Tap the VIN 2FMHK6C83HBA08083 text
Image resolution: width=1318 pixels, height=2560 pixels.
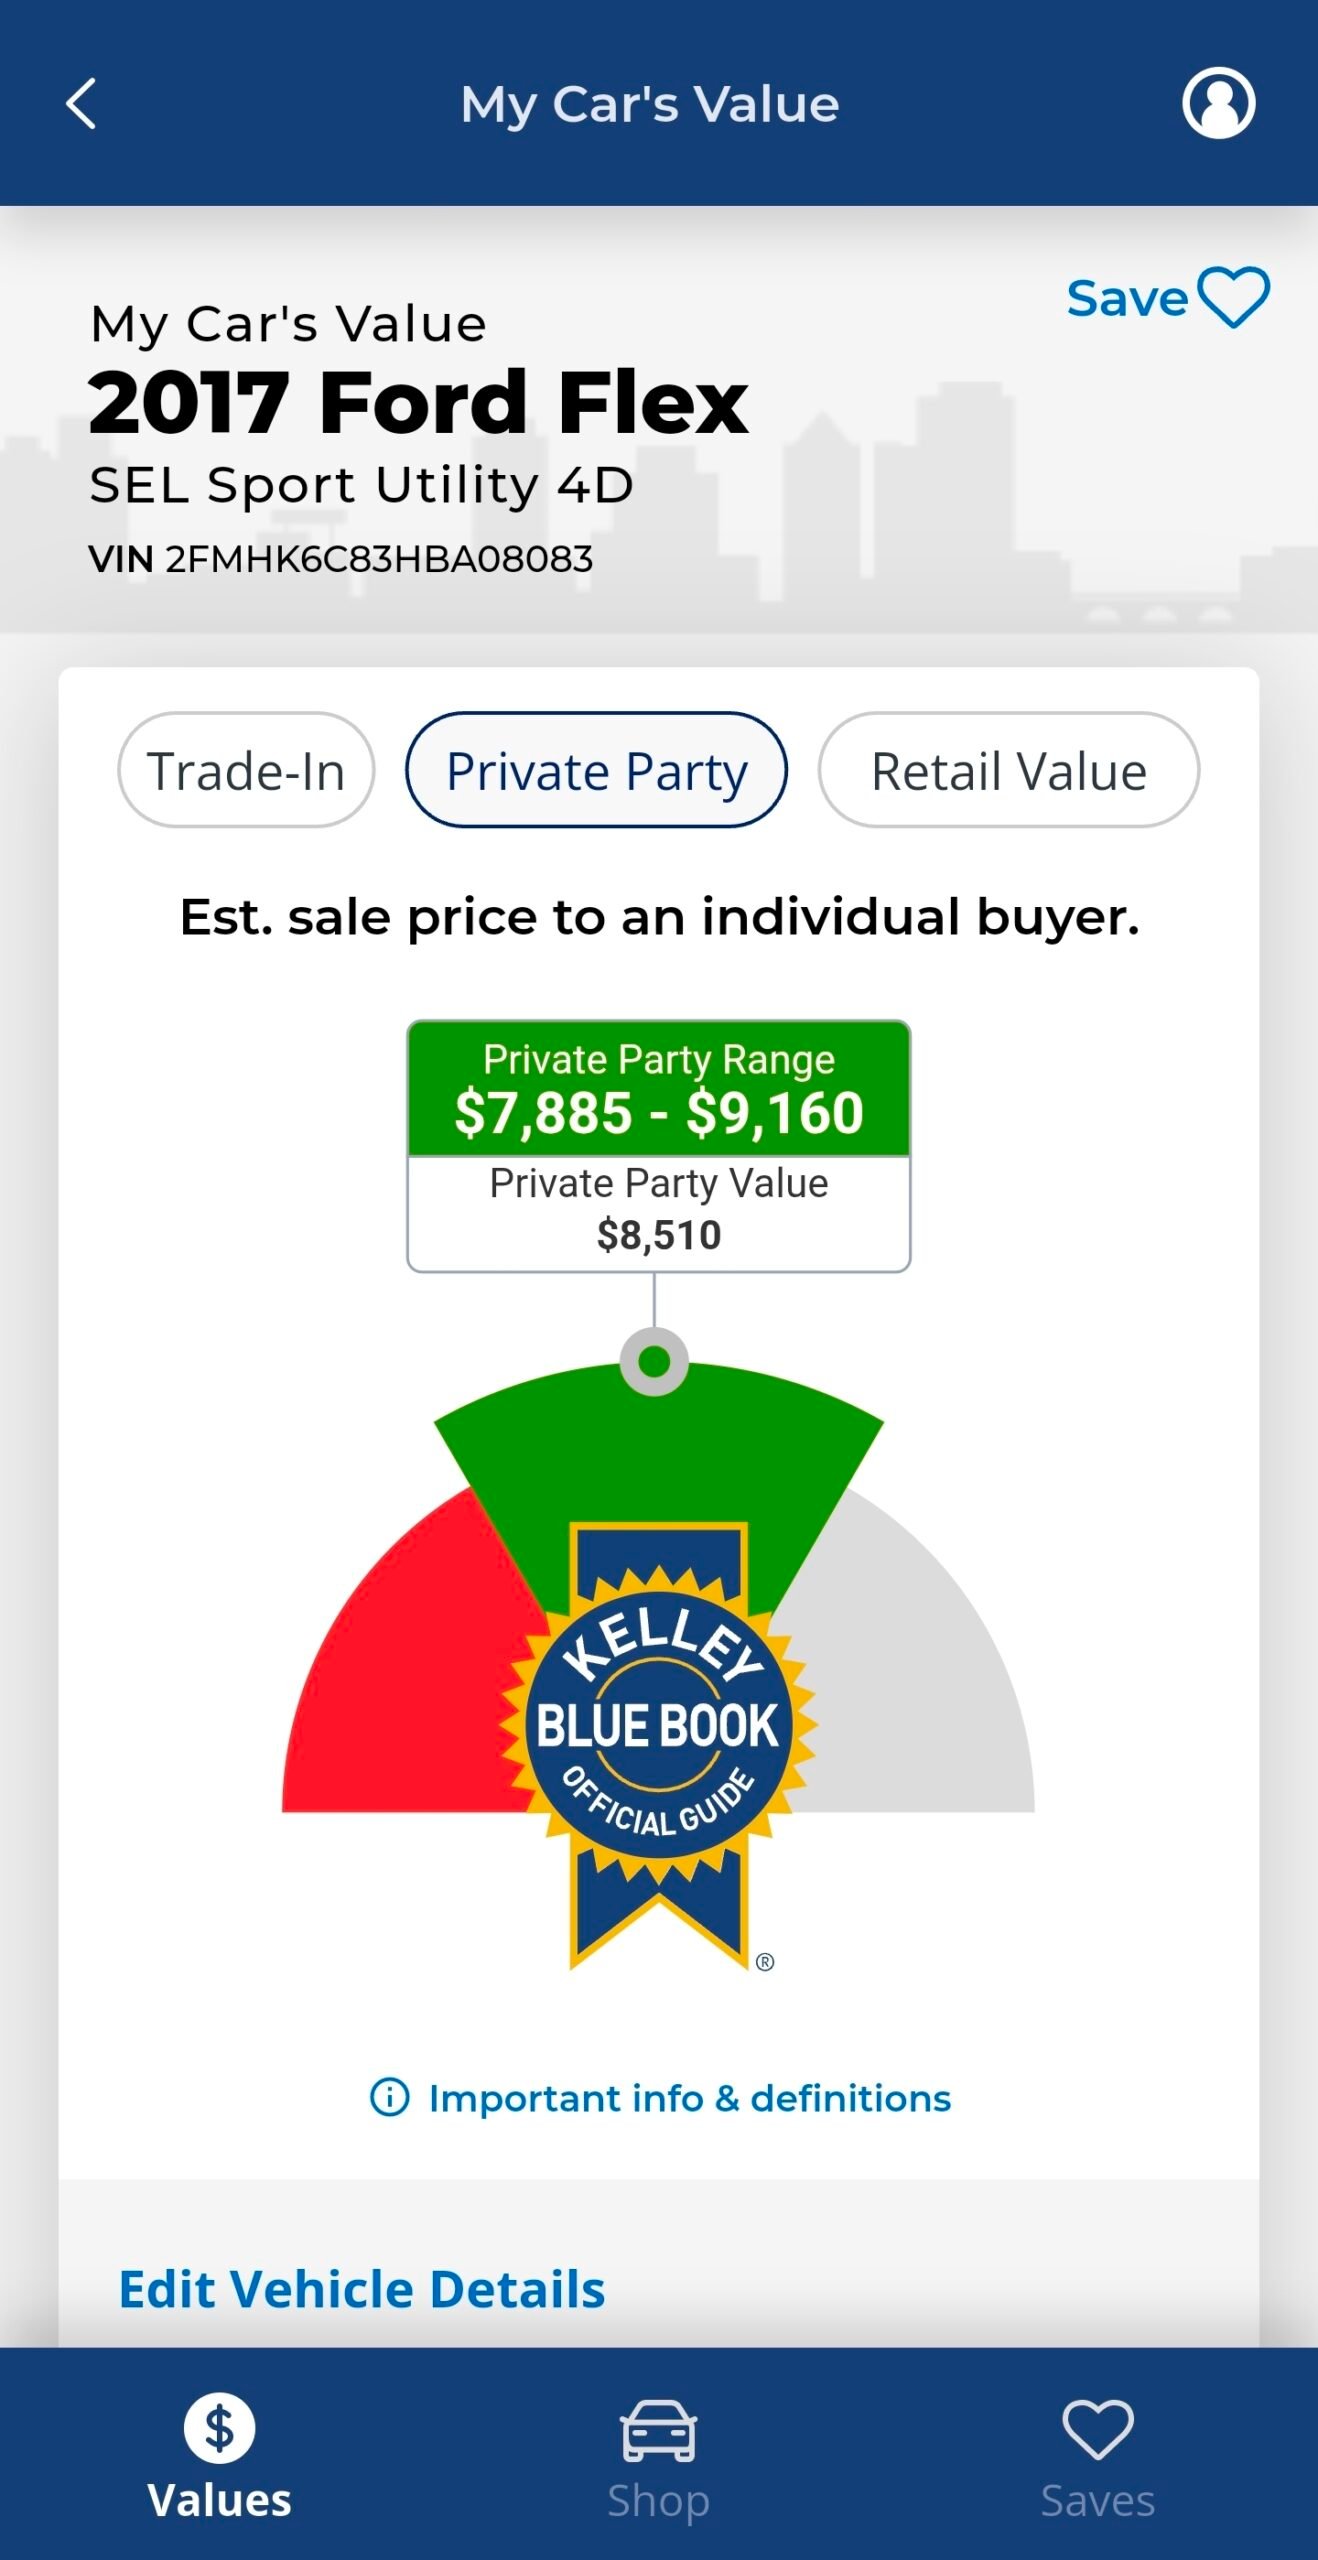coord(340,560)
